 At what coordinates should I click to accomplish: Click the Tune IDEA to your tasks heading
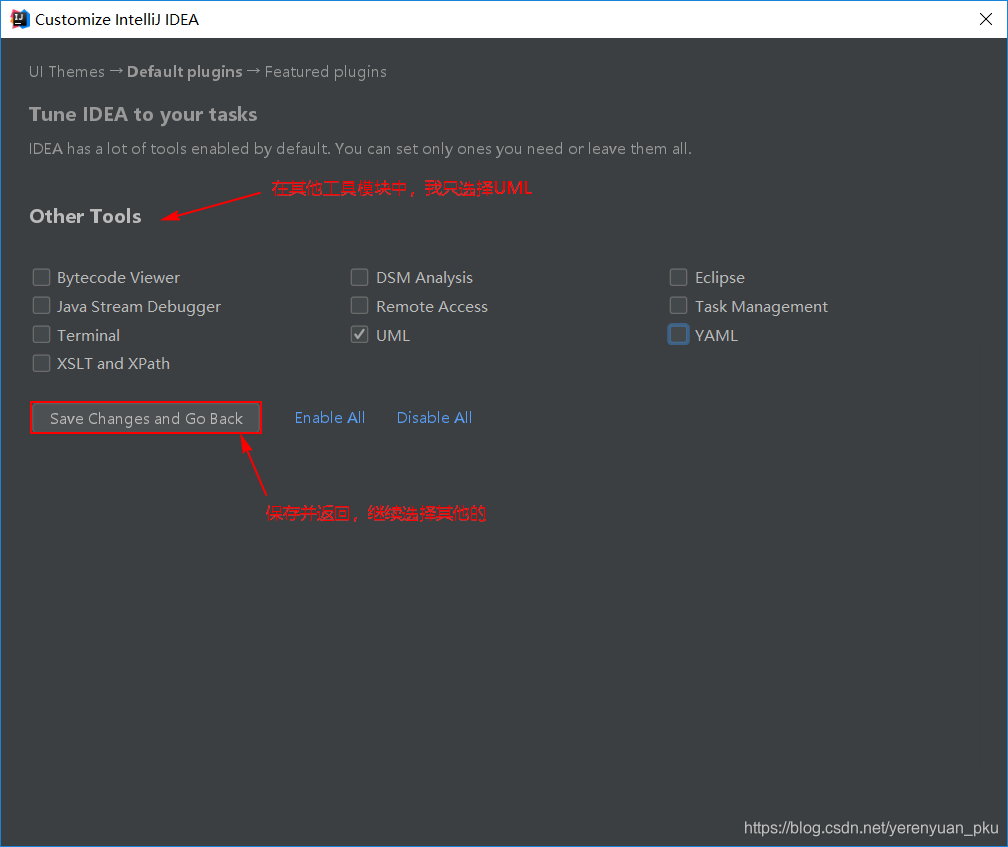coord(143,114)
